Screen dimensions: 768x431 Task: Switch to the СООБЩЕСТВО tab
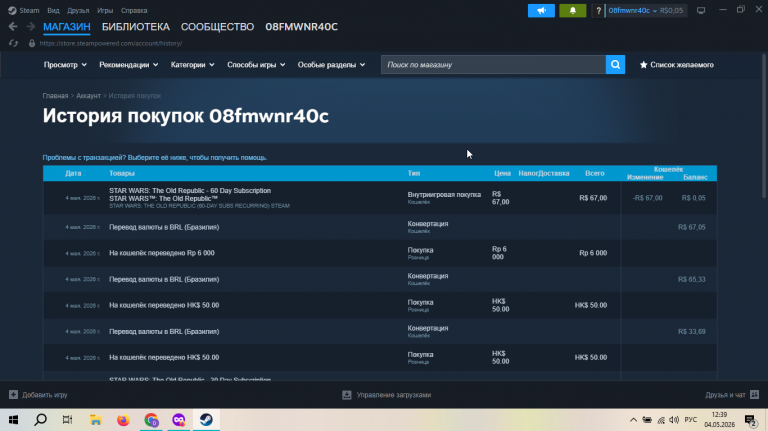[x=217, y=27]
